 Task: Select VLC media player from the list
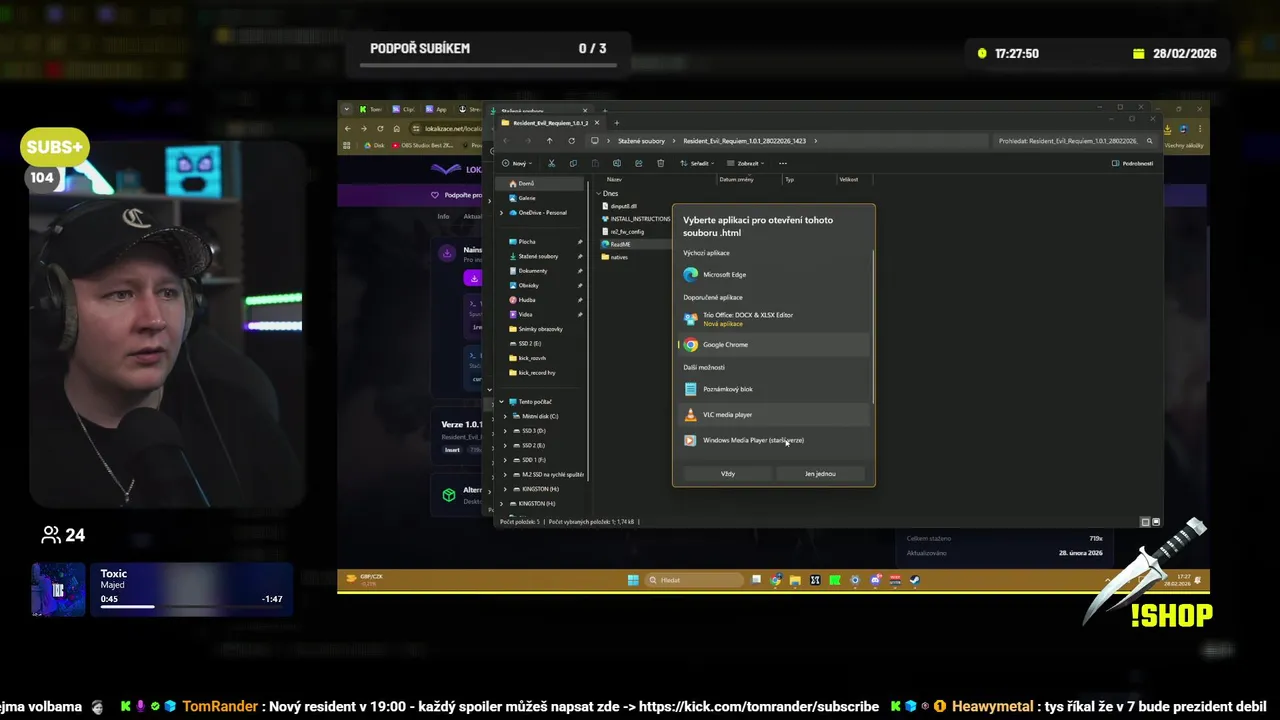(772, 414)
